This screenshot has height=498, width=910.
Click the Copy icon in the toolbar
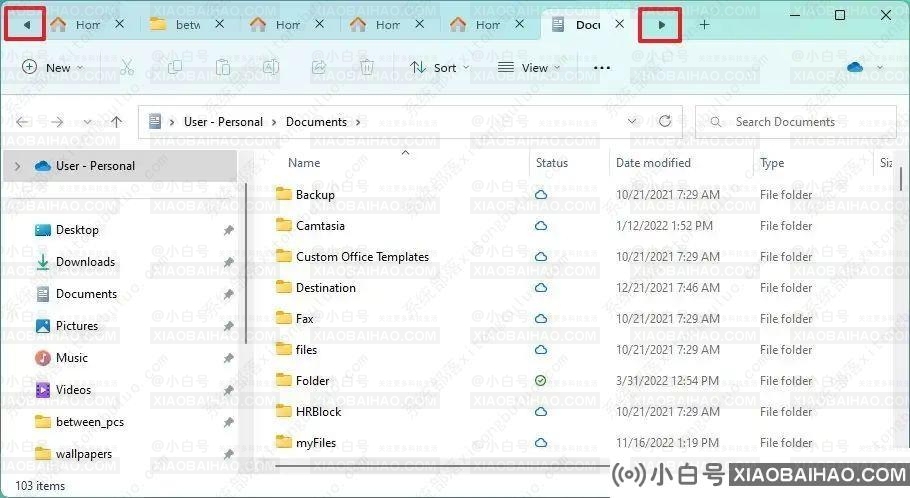point(175,68)
